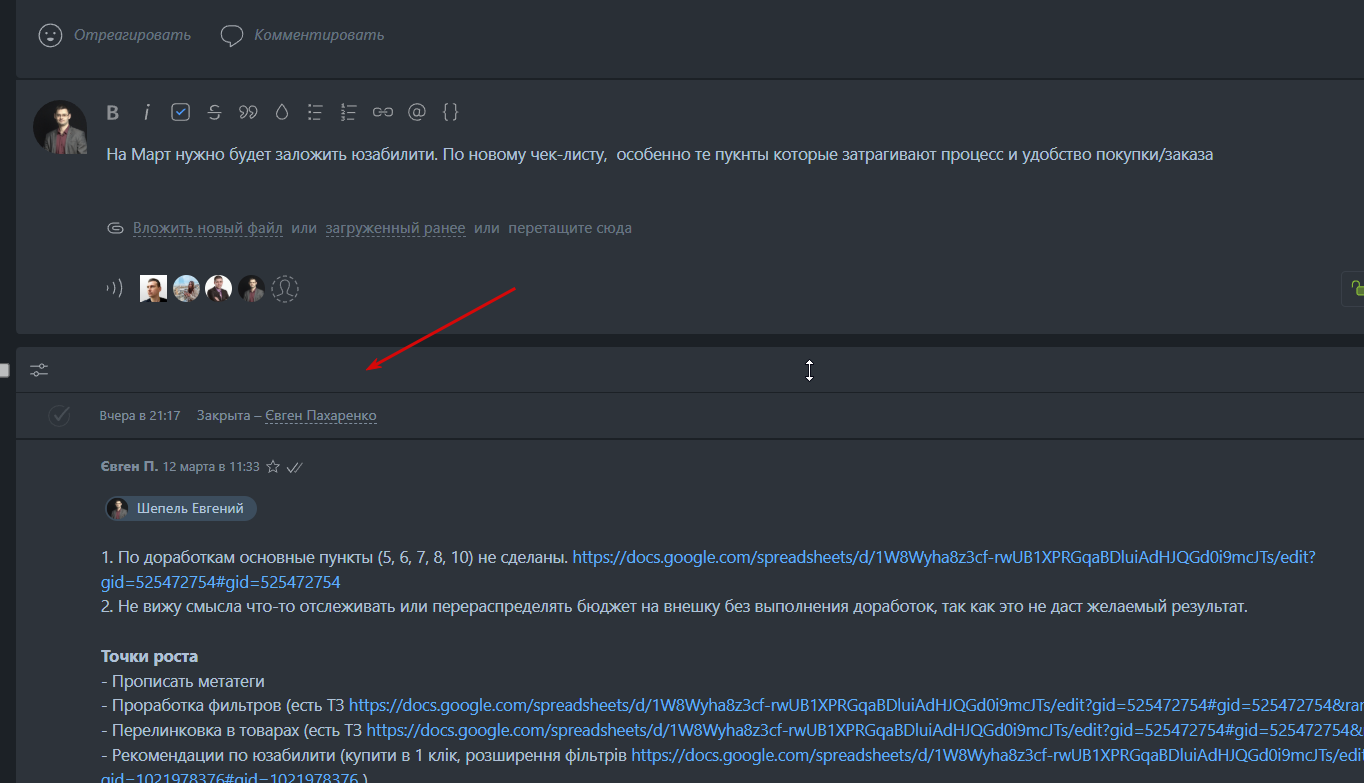Insert a numbered list

(348, 112)
